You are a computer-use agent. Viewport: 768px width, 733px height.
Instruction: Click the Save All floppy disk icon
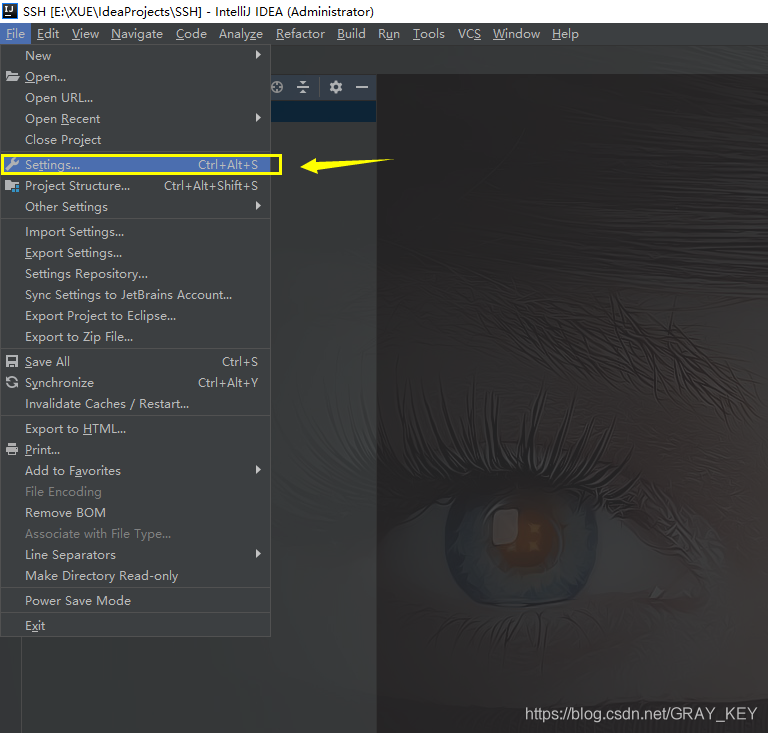pos(12,361)
